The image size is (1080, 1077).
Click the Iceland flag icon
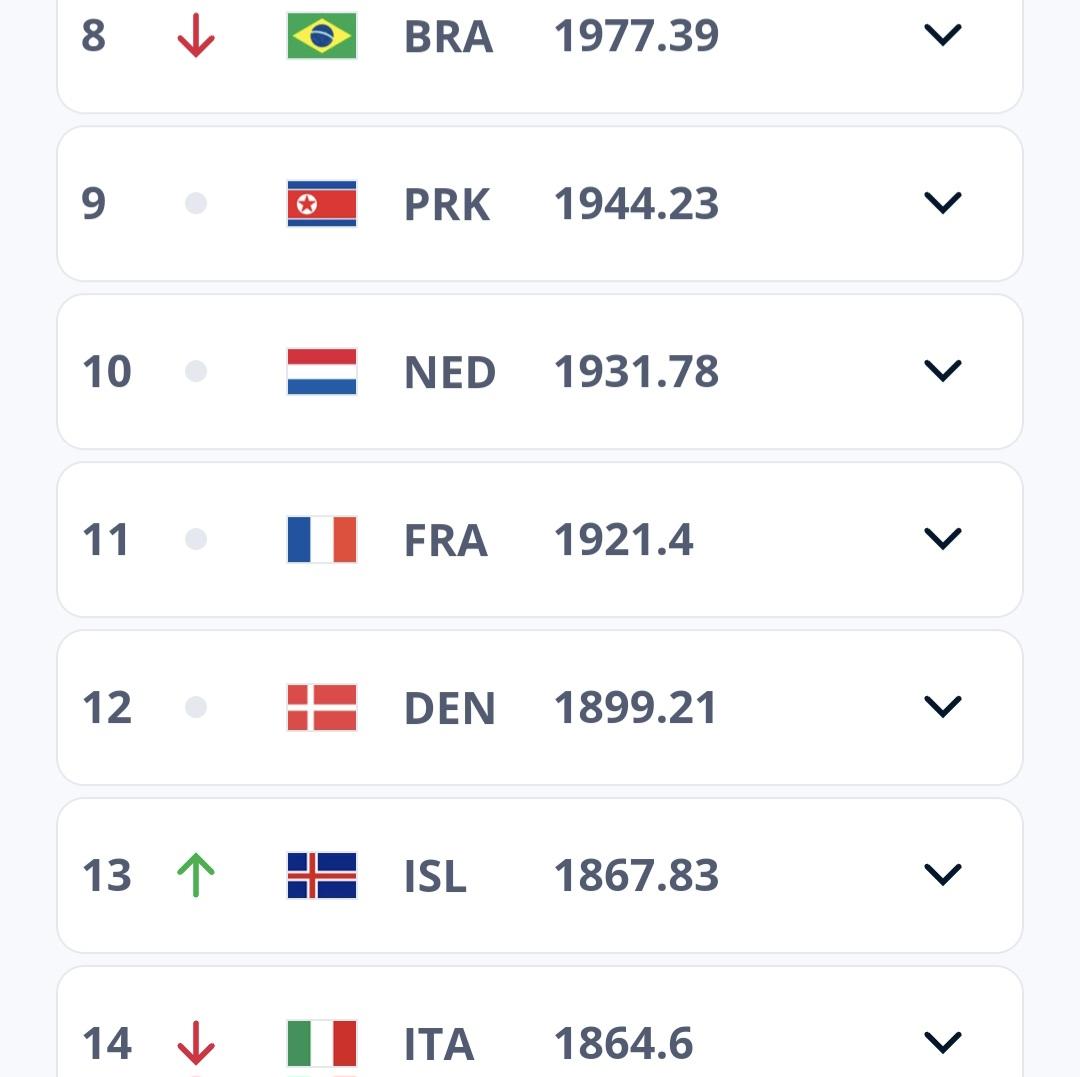[322, 876]
